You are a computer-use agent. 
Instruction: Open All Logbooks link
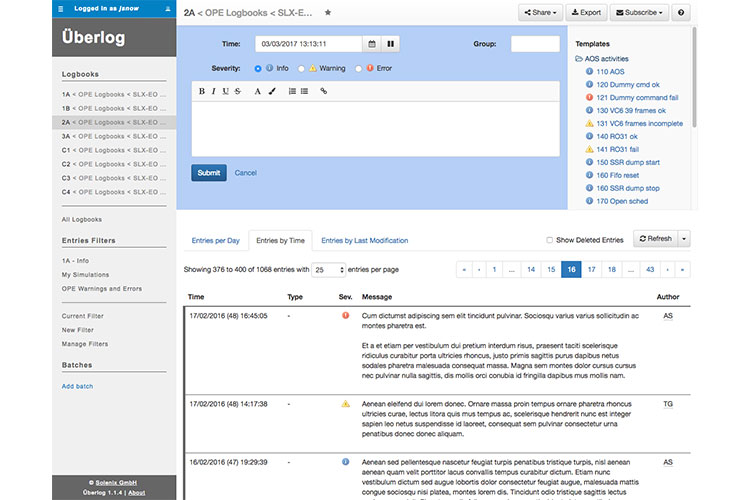[82, 219]
